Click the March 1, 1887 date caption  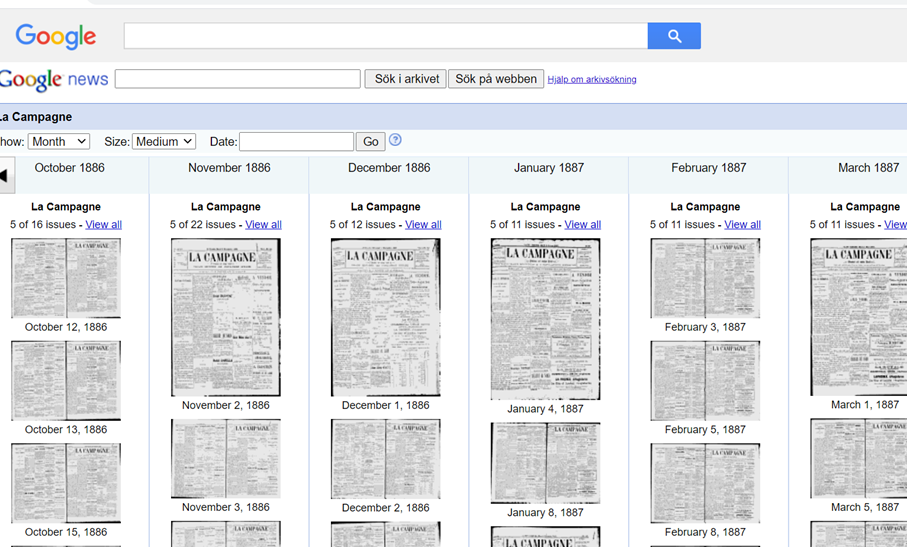click(865, 405)
